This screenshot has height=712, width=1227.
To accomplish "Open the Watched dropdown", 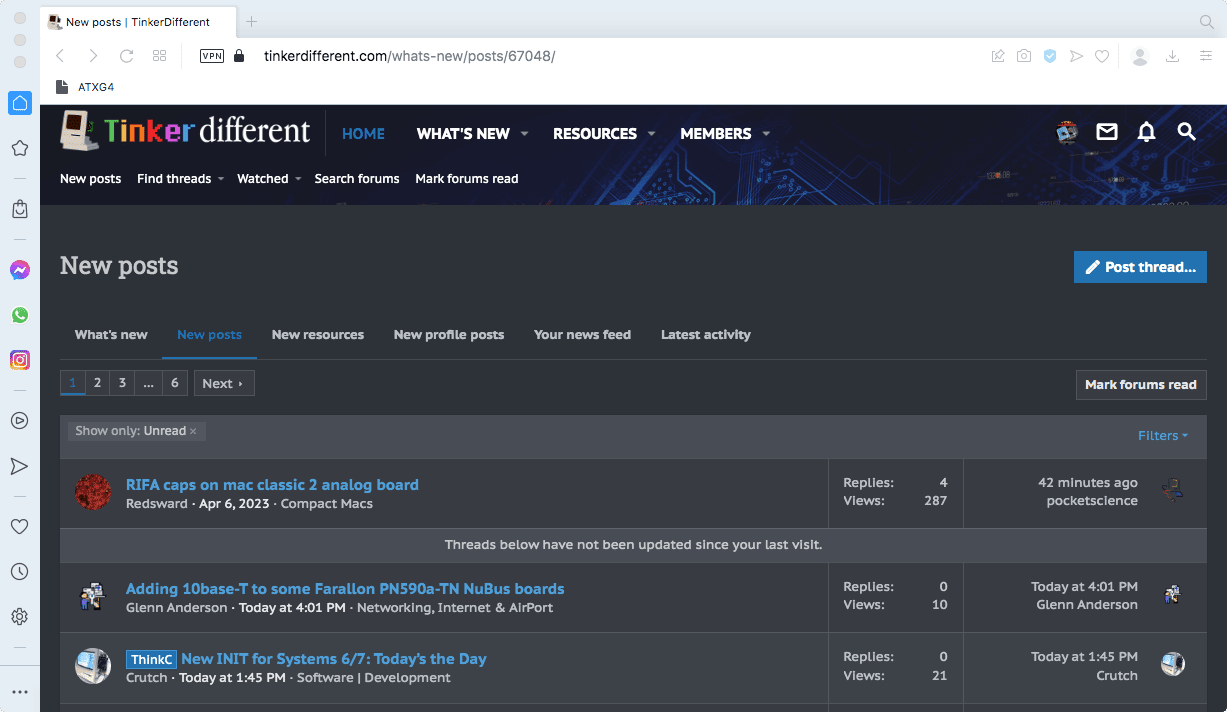I will [269, 179].
